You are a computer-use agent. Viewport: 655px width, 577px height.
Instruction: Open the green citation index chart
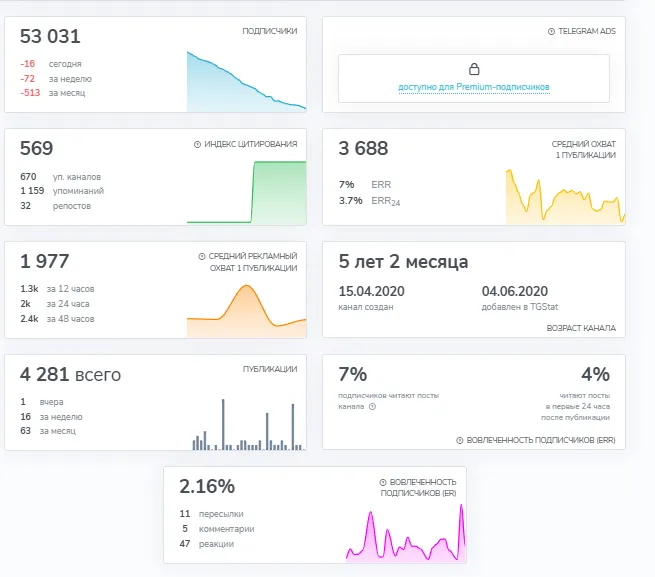(246, 192)
